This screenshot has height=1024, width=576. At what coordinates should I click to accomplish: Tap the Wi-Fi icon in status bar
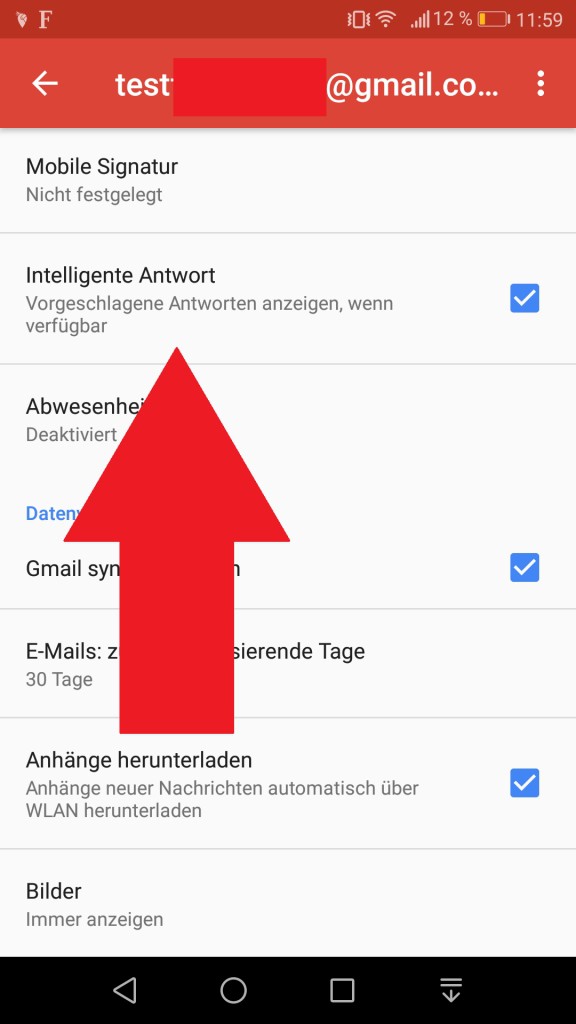386,20
